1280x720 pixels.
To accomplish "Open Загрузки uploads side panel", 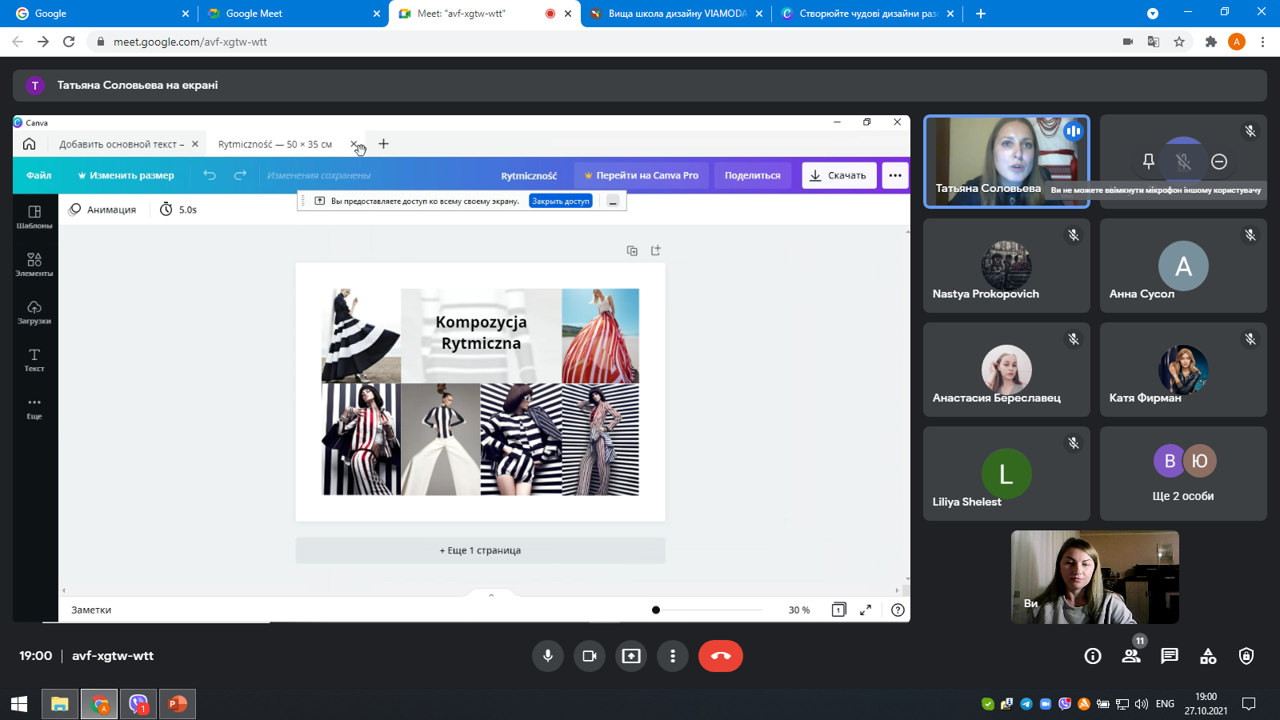I will [34, 312].
